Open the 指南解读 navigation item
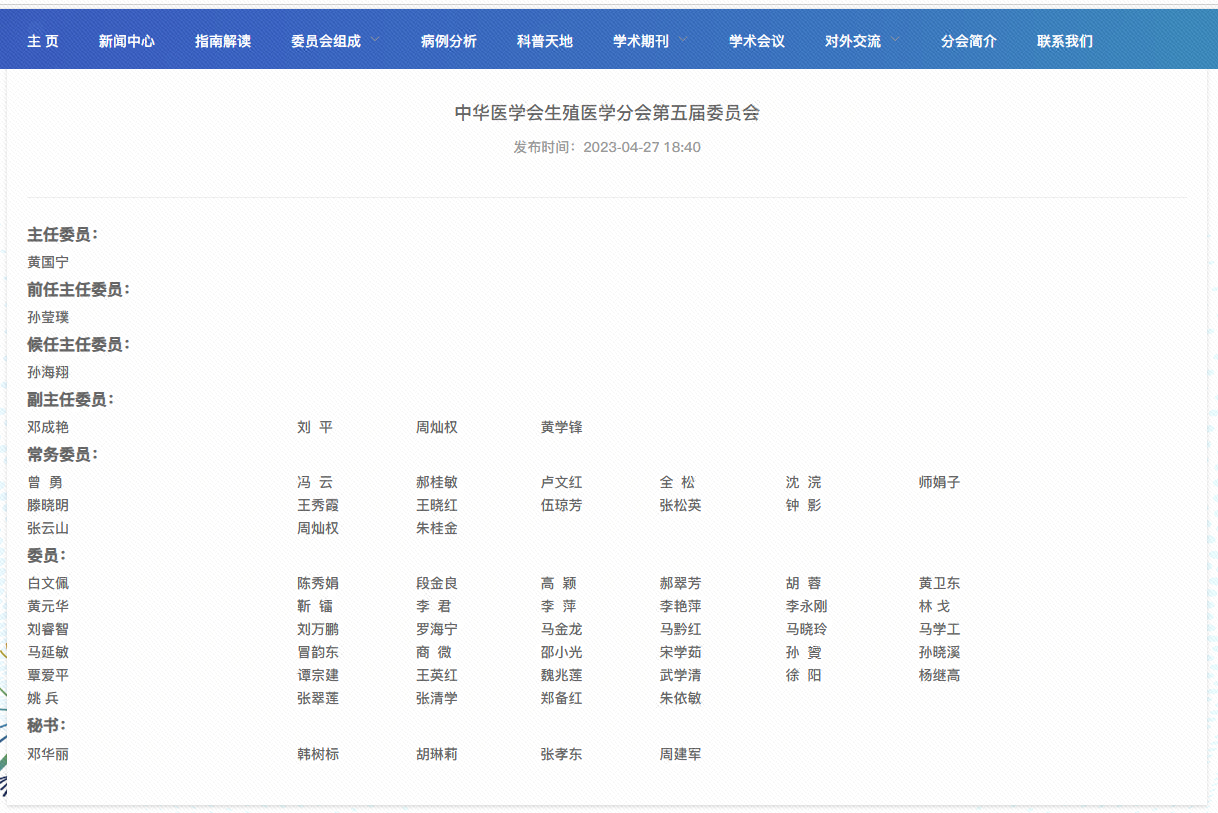 click(222, 41)
